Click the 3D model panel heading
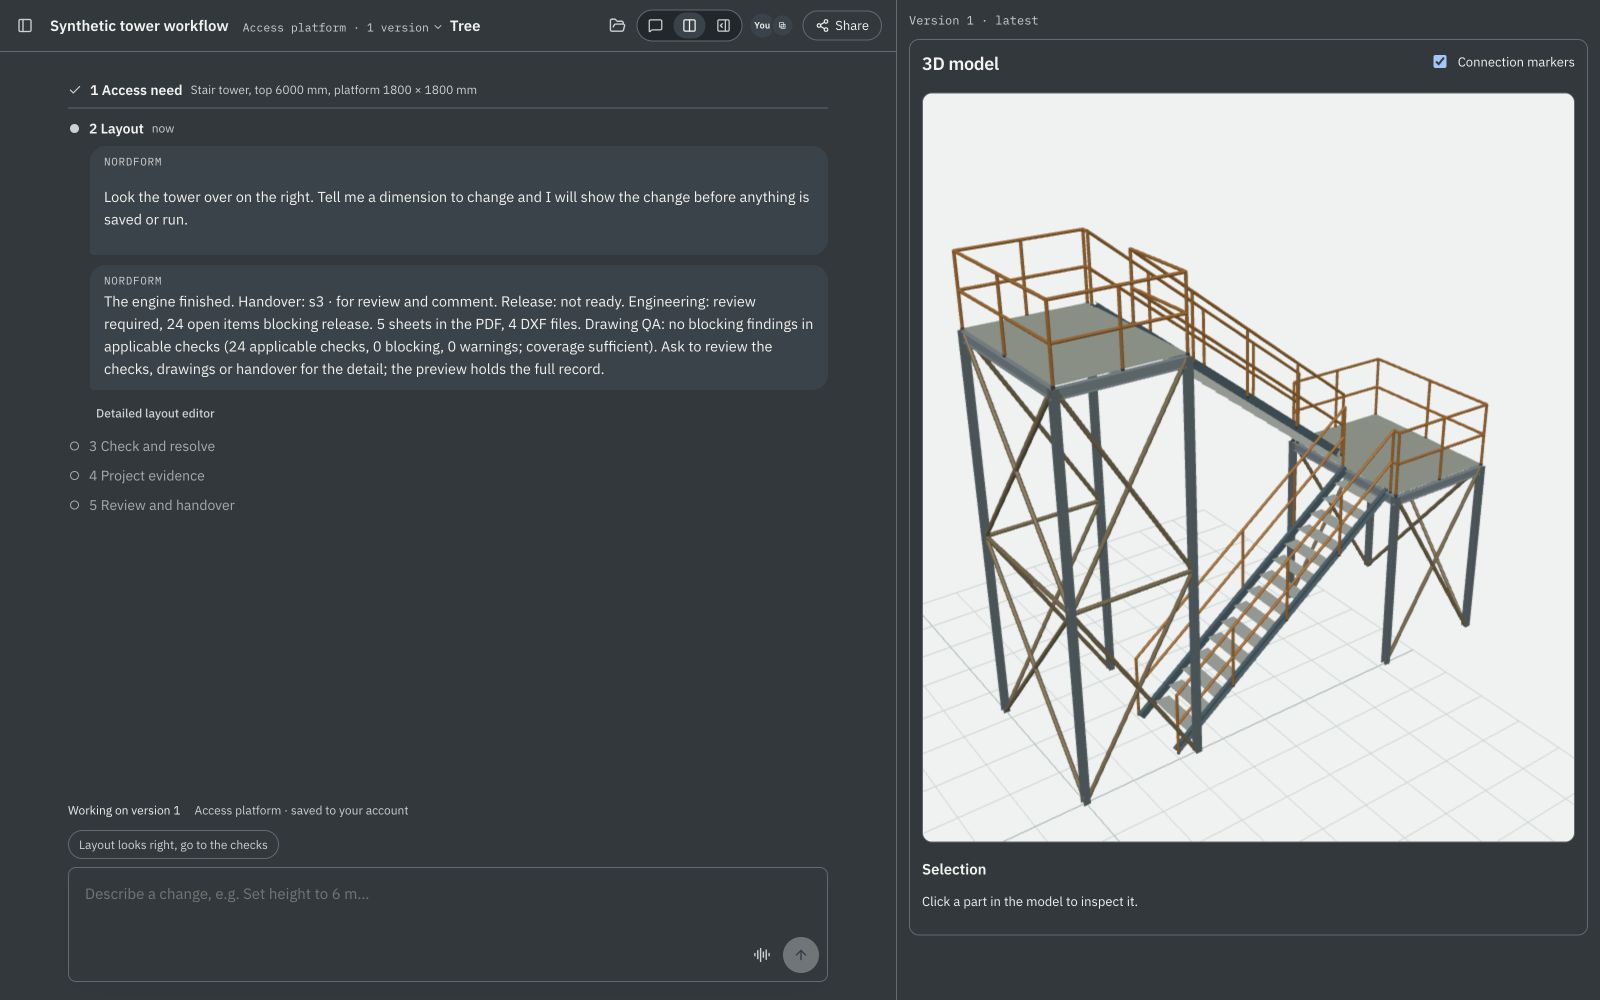This screenshot has height=1000, width=1600. pos(960,64)
